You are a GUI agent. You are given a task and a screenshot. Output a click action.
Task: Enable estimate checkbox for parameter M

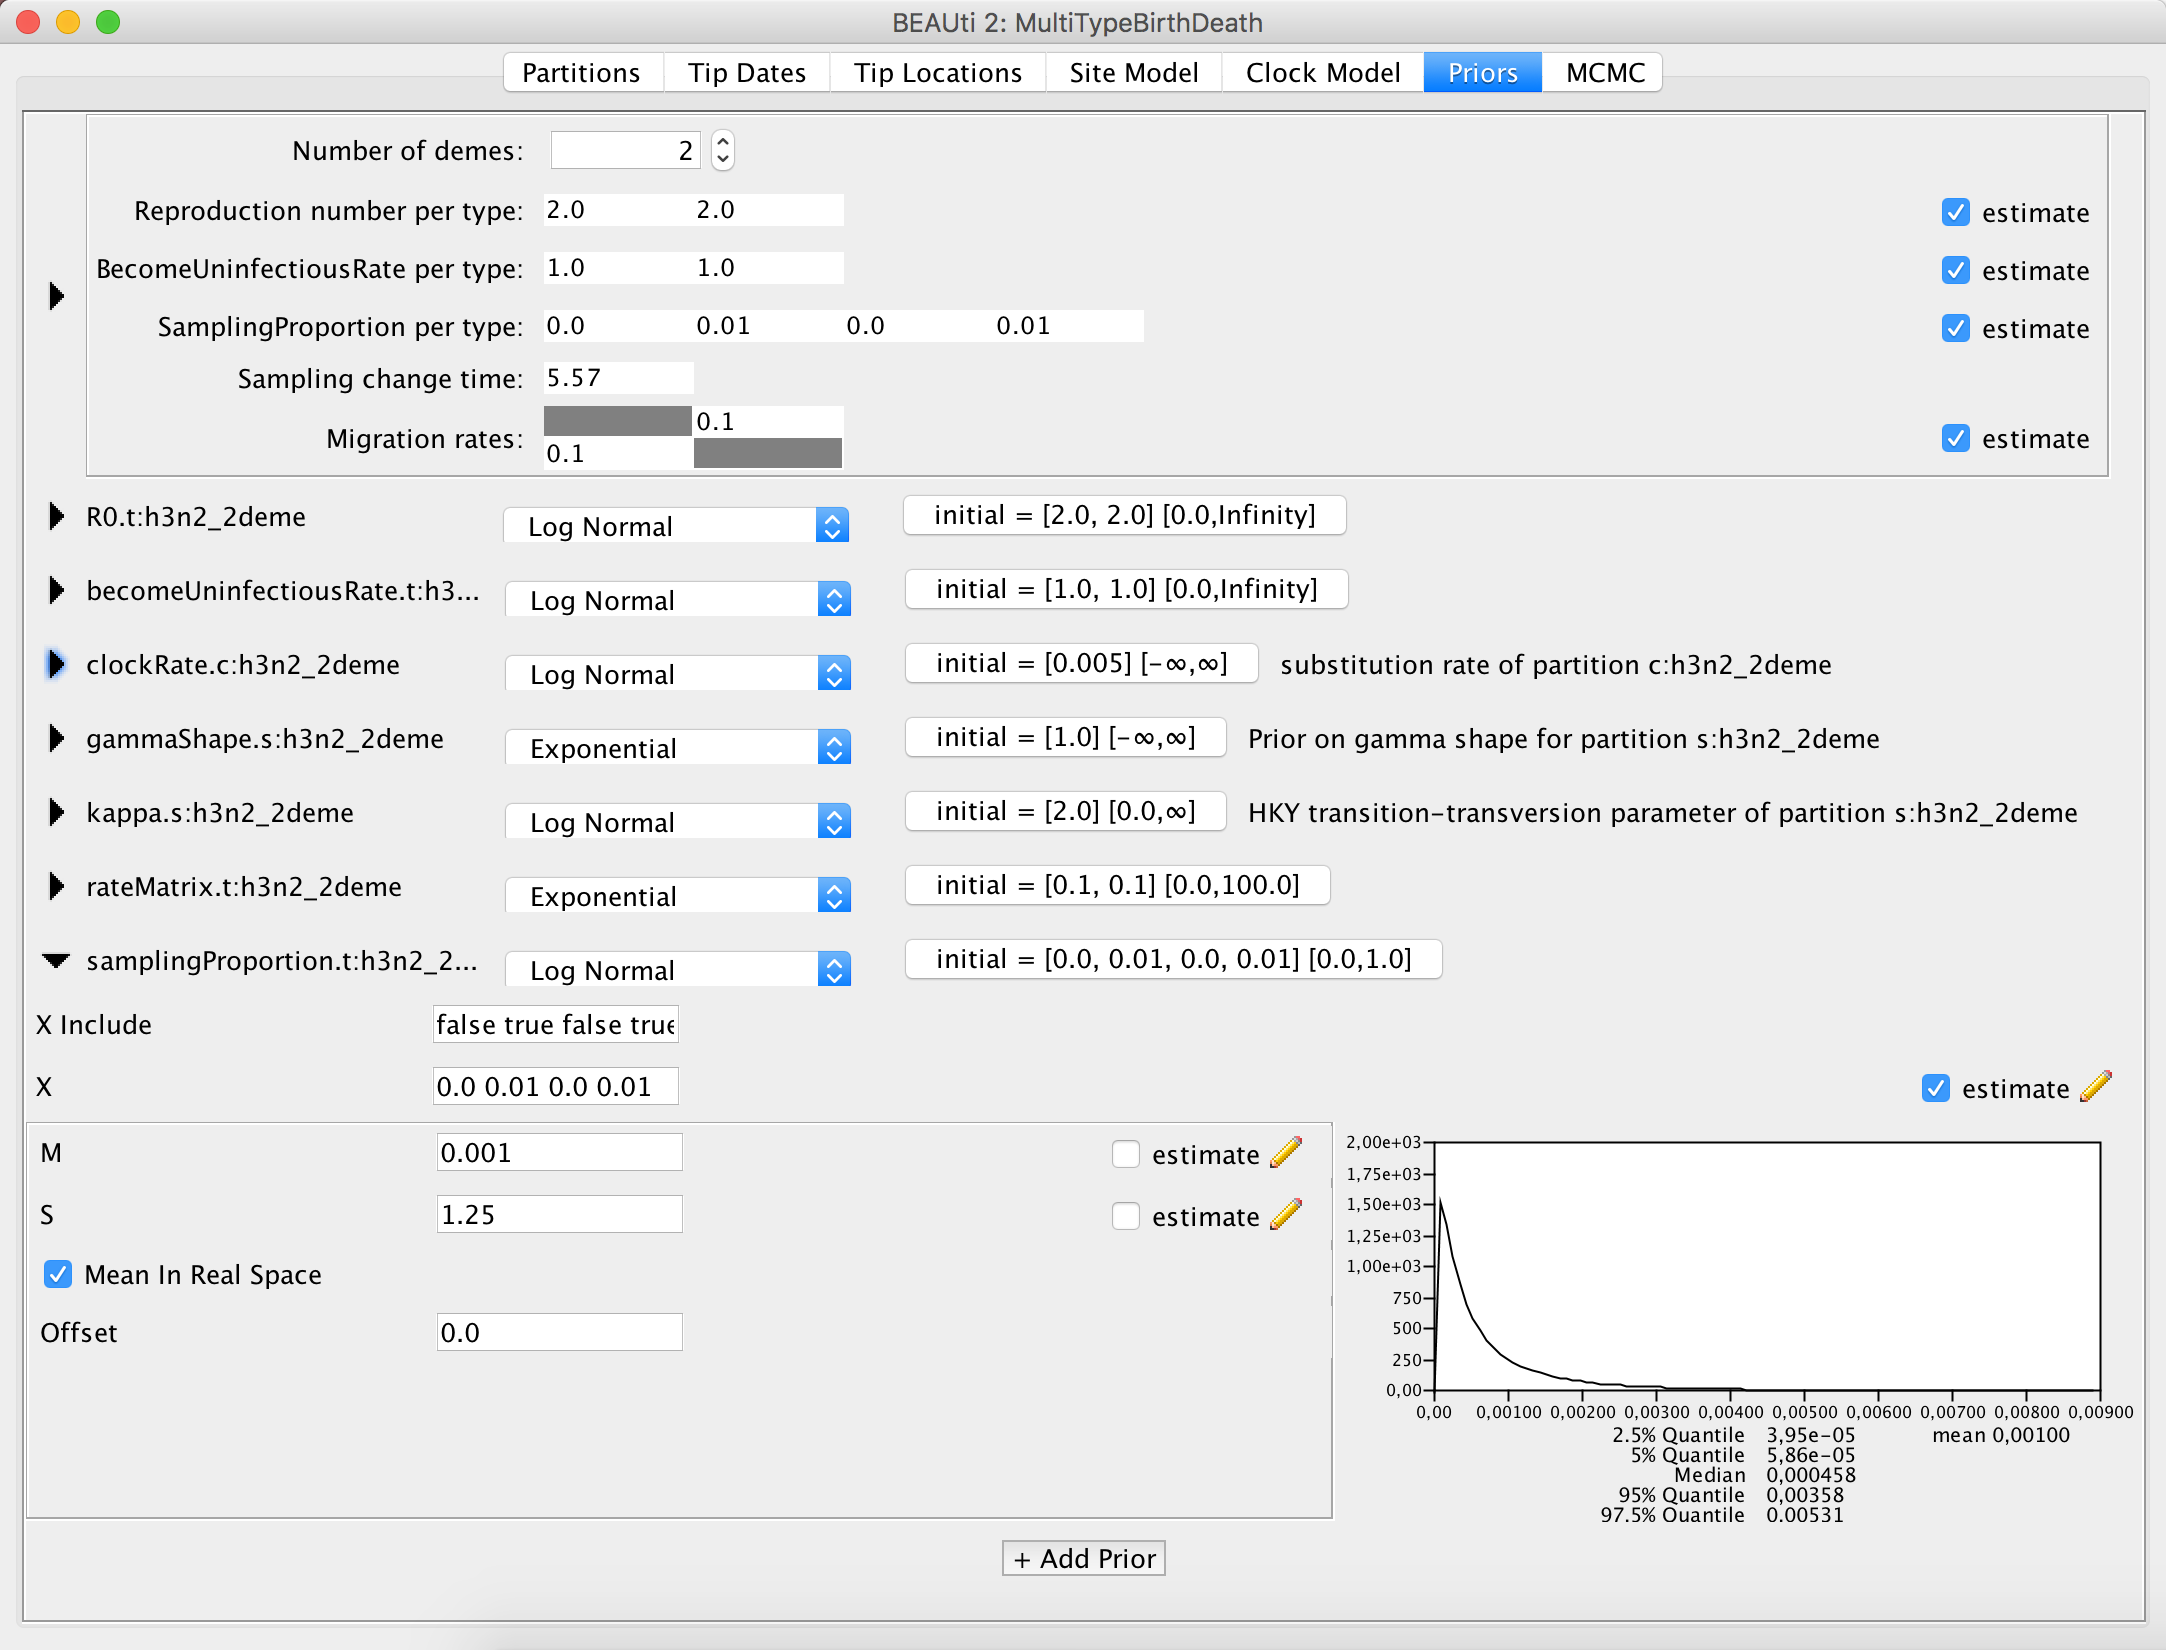tap(1126, 1154)
